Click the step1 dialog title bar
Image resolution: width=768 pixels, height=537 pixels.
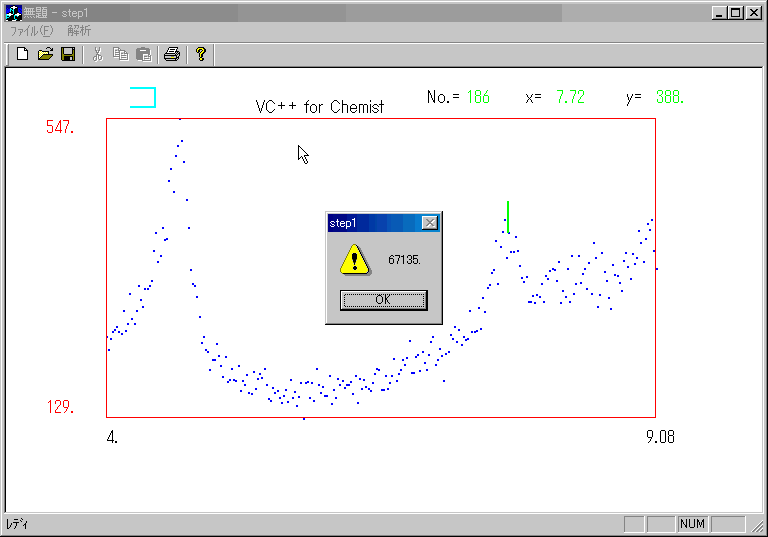coord(384,223)
